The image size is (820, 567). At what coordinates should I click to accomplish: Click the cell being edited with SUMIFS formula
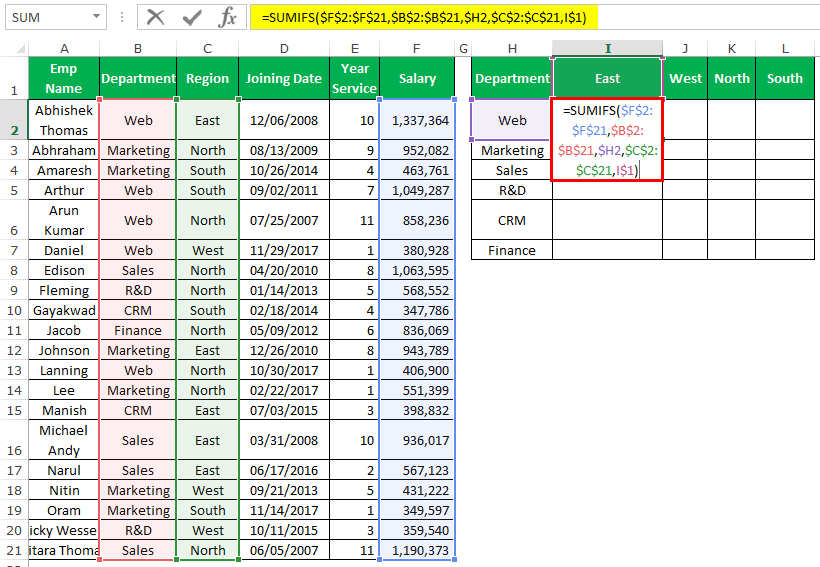(x=607, y=140)
